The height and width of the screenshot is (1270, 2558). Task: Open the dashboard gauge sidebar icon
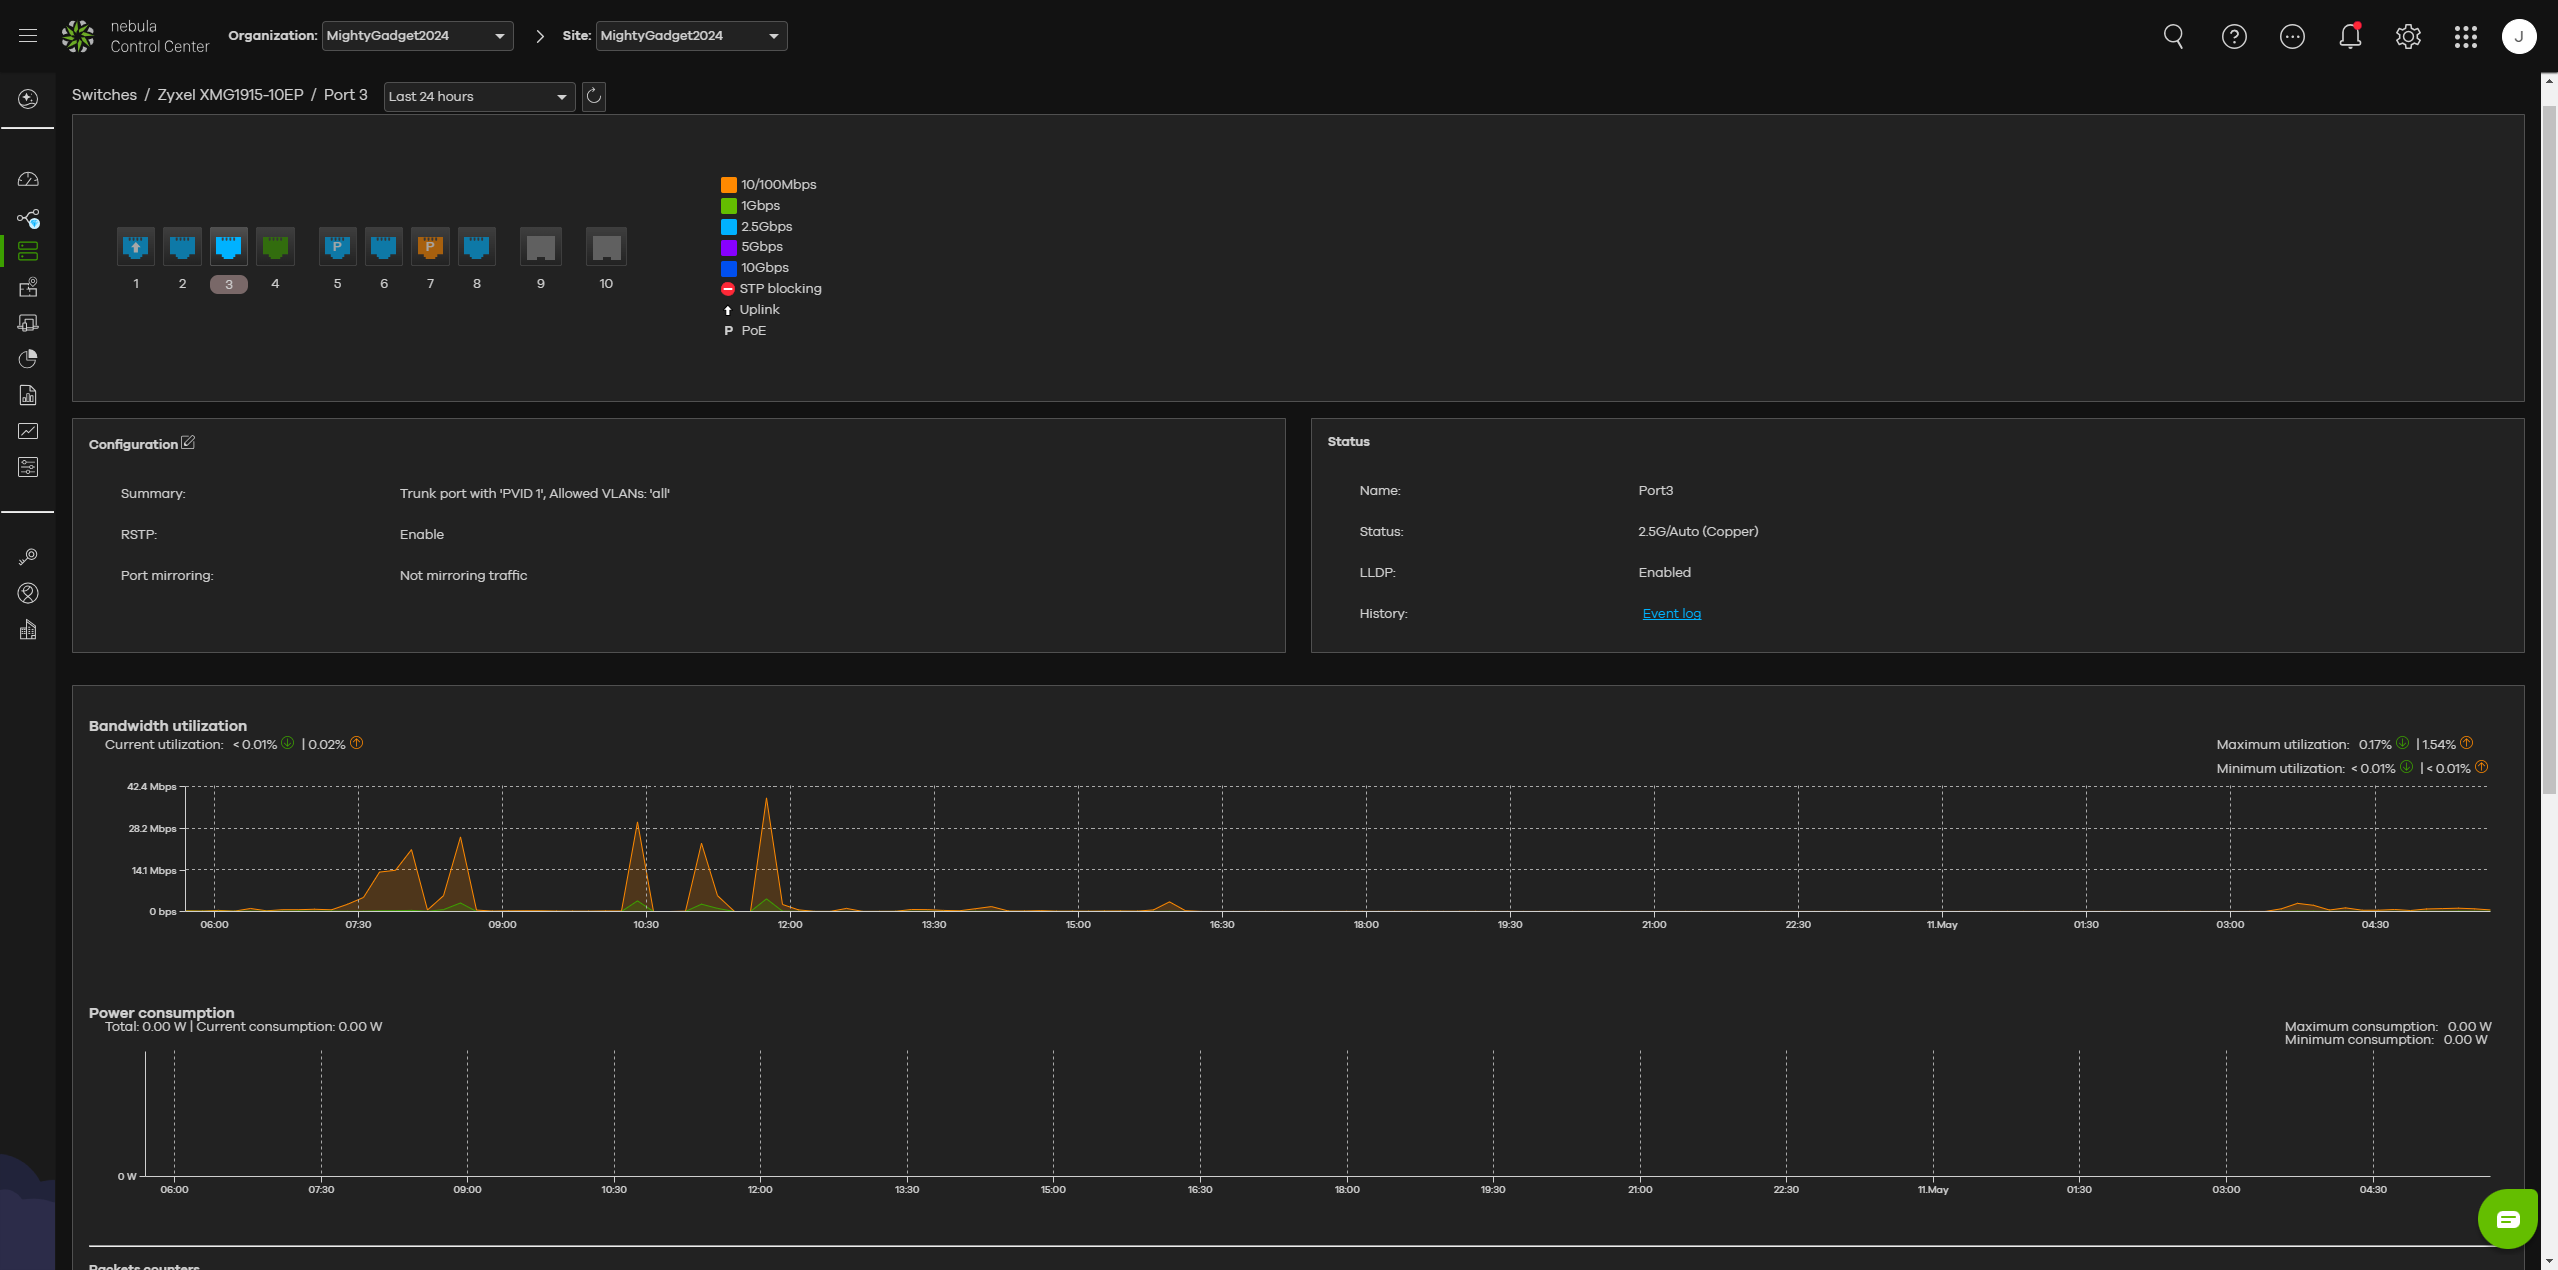point(28,180)
